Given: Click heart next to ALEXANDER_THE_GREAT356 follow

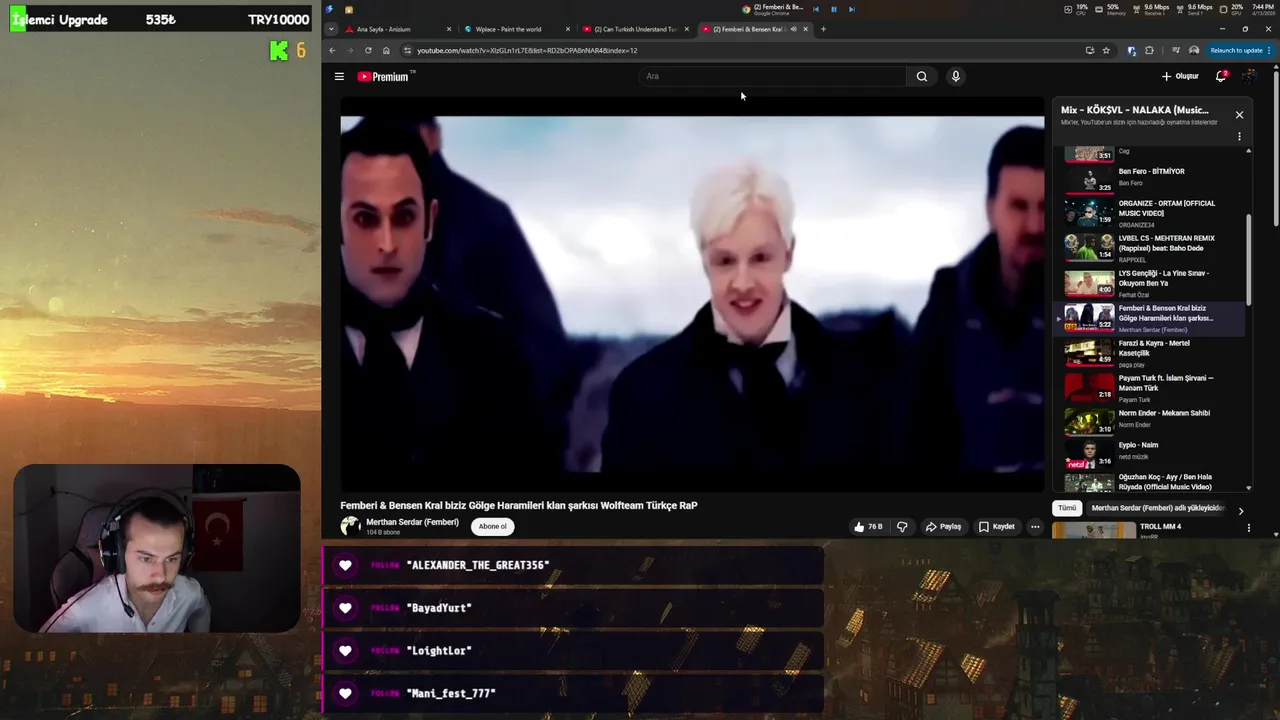Looking at the screenshot, I should (x=345, y=565).
